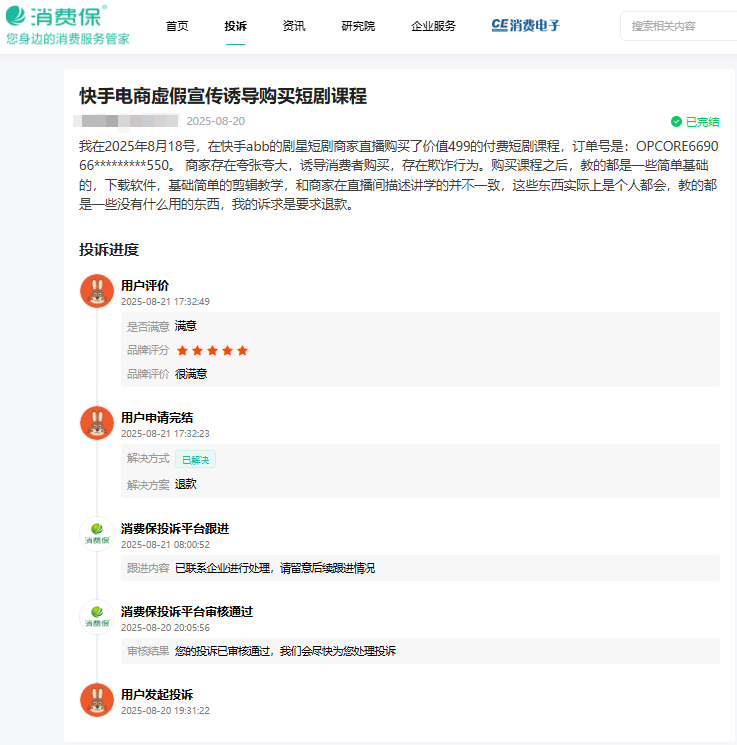Click the rabbit avatar beside 用户申请完结

tap(97, 423)
